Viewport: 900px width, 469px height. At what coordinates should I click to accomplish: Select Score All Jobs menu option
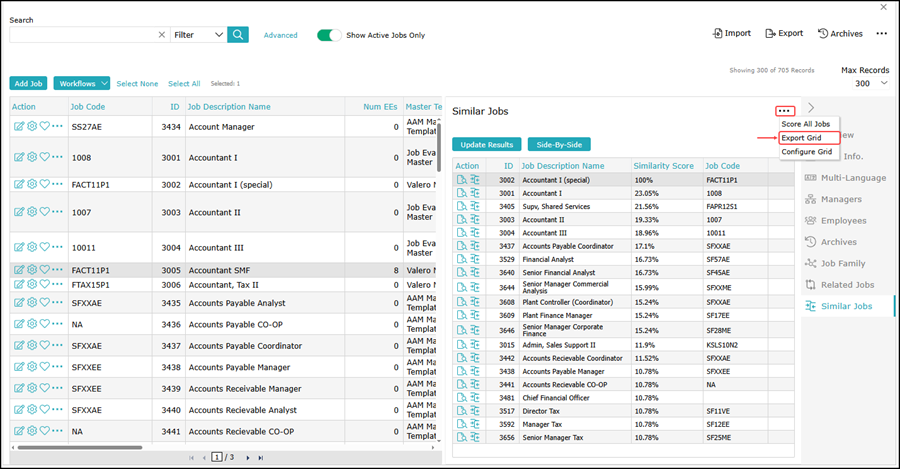pos(806,124)
